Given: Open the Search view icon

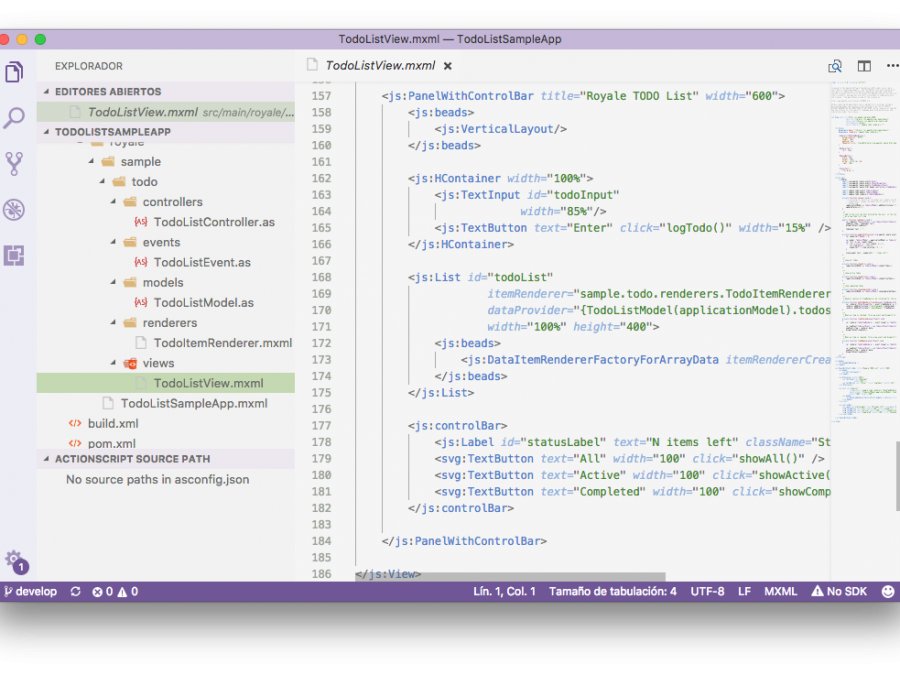Looking at the screenshot, I should click(14, 118).
